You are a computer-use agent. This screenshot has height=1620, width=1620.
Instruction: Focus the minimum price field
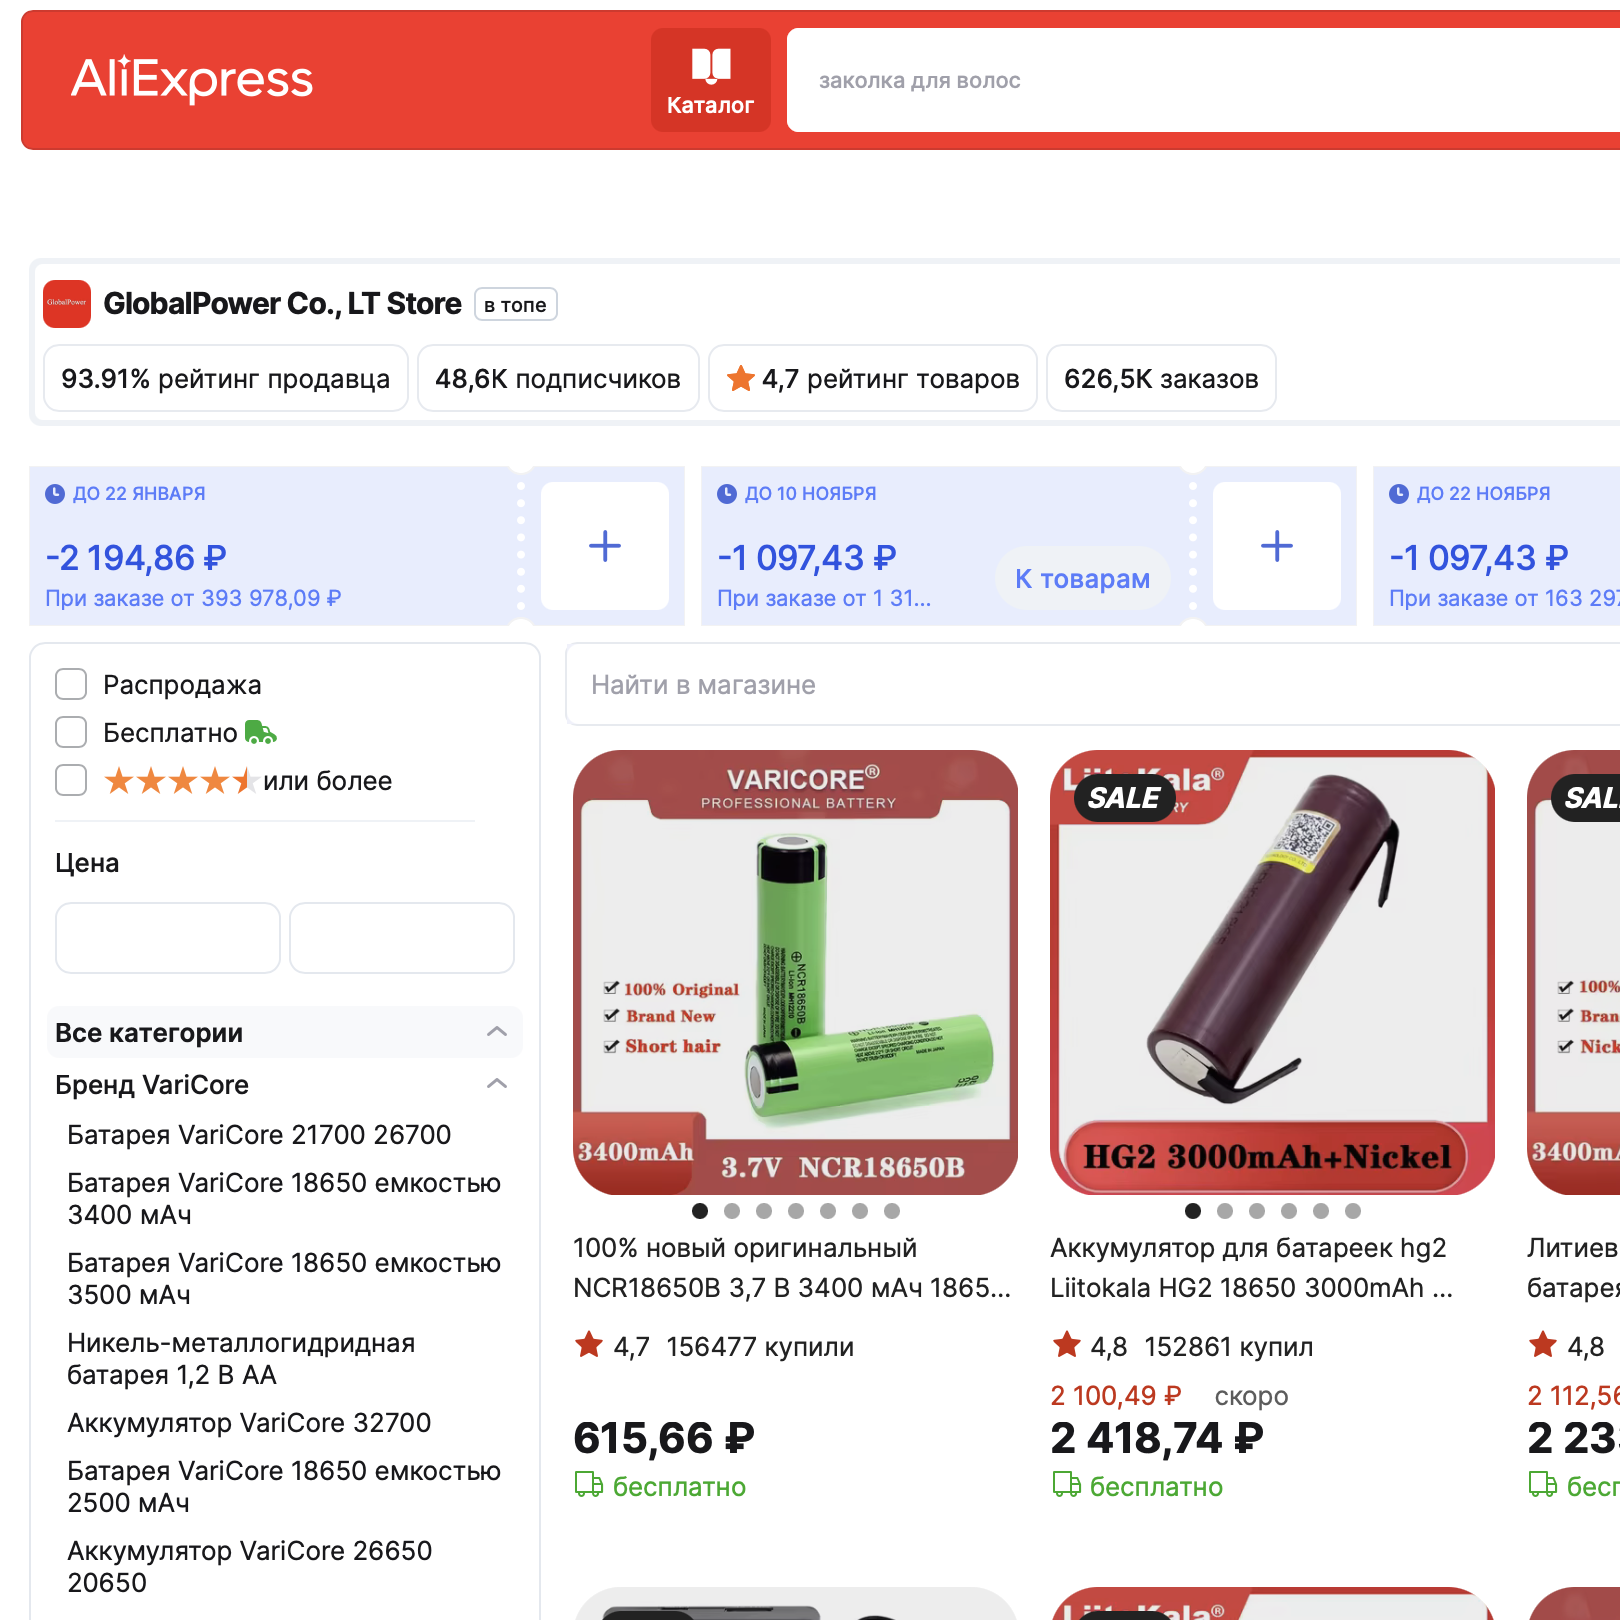[168, 938]
